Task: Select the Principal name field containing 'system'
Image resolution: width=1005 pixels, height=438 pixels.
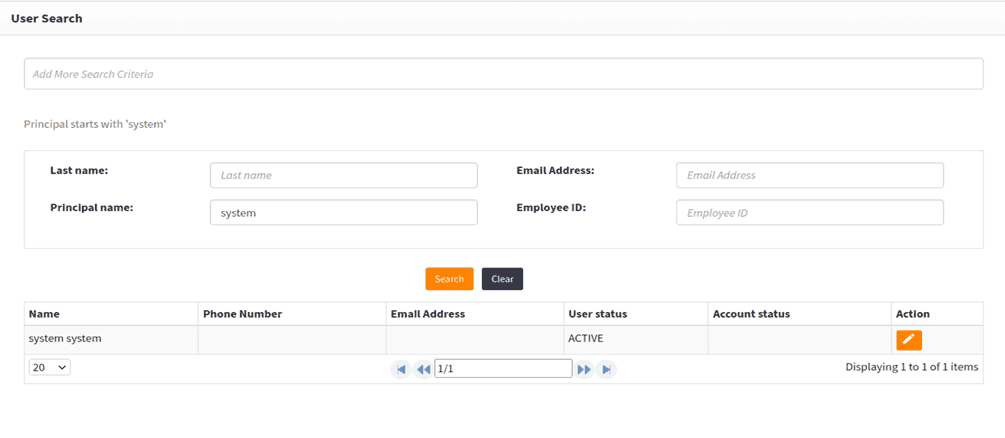Action: (x=343, y=213)
